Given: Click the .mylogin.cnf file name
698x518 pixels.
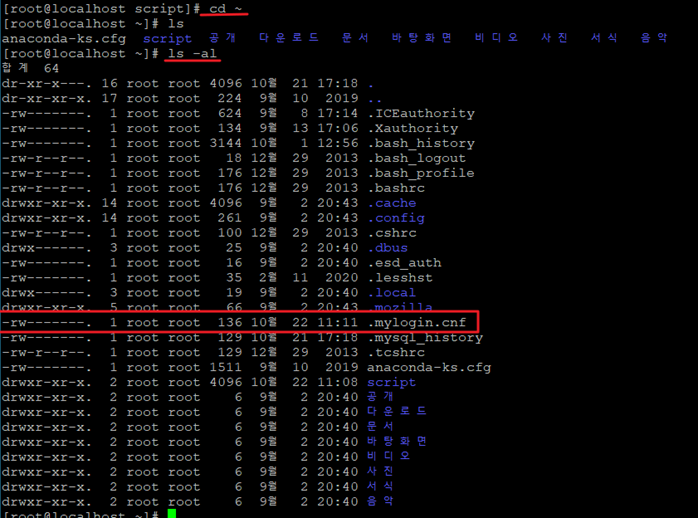Looking at the screenshot, I should pos(417,323).
